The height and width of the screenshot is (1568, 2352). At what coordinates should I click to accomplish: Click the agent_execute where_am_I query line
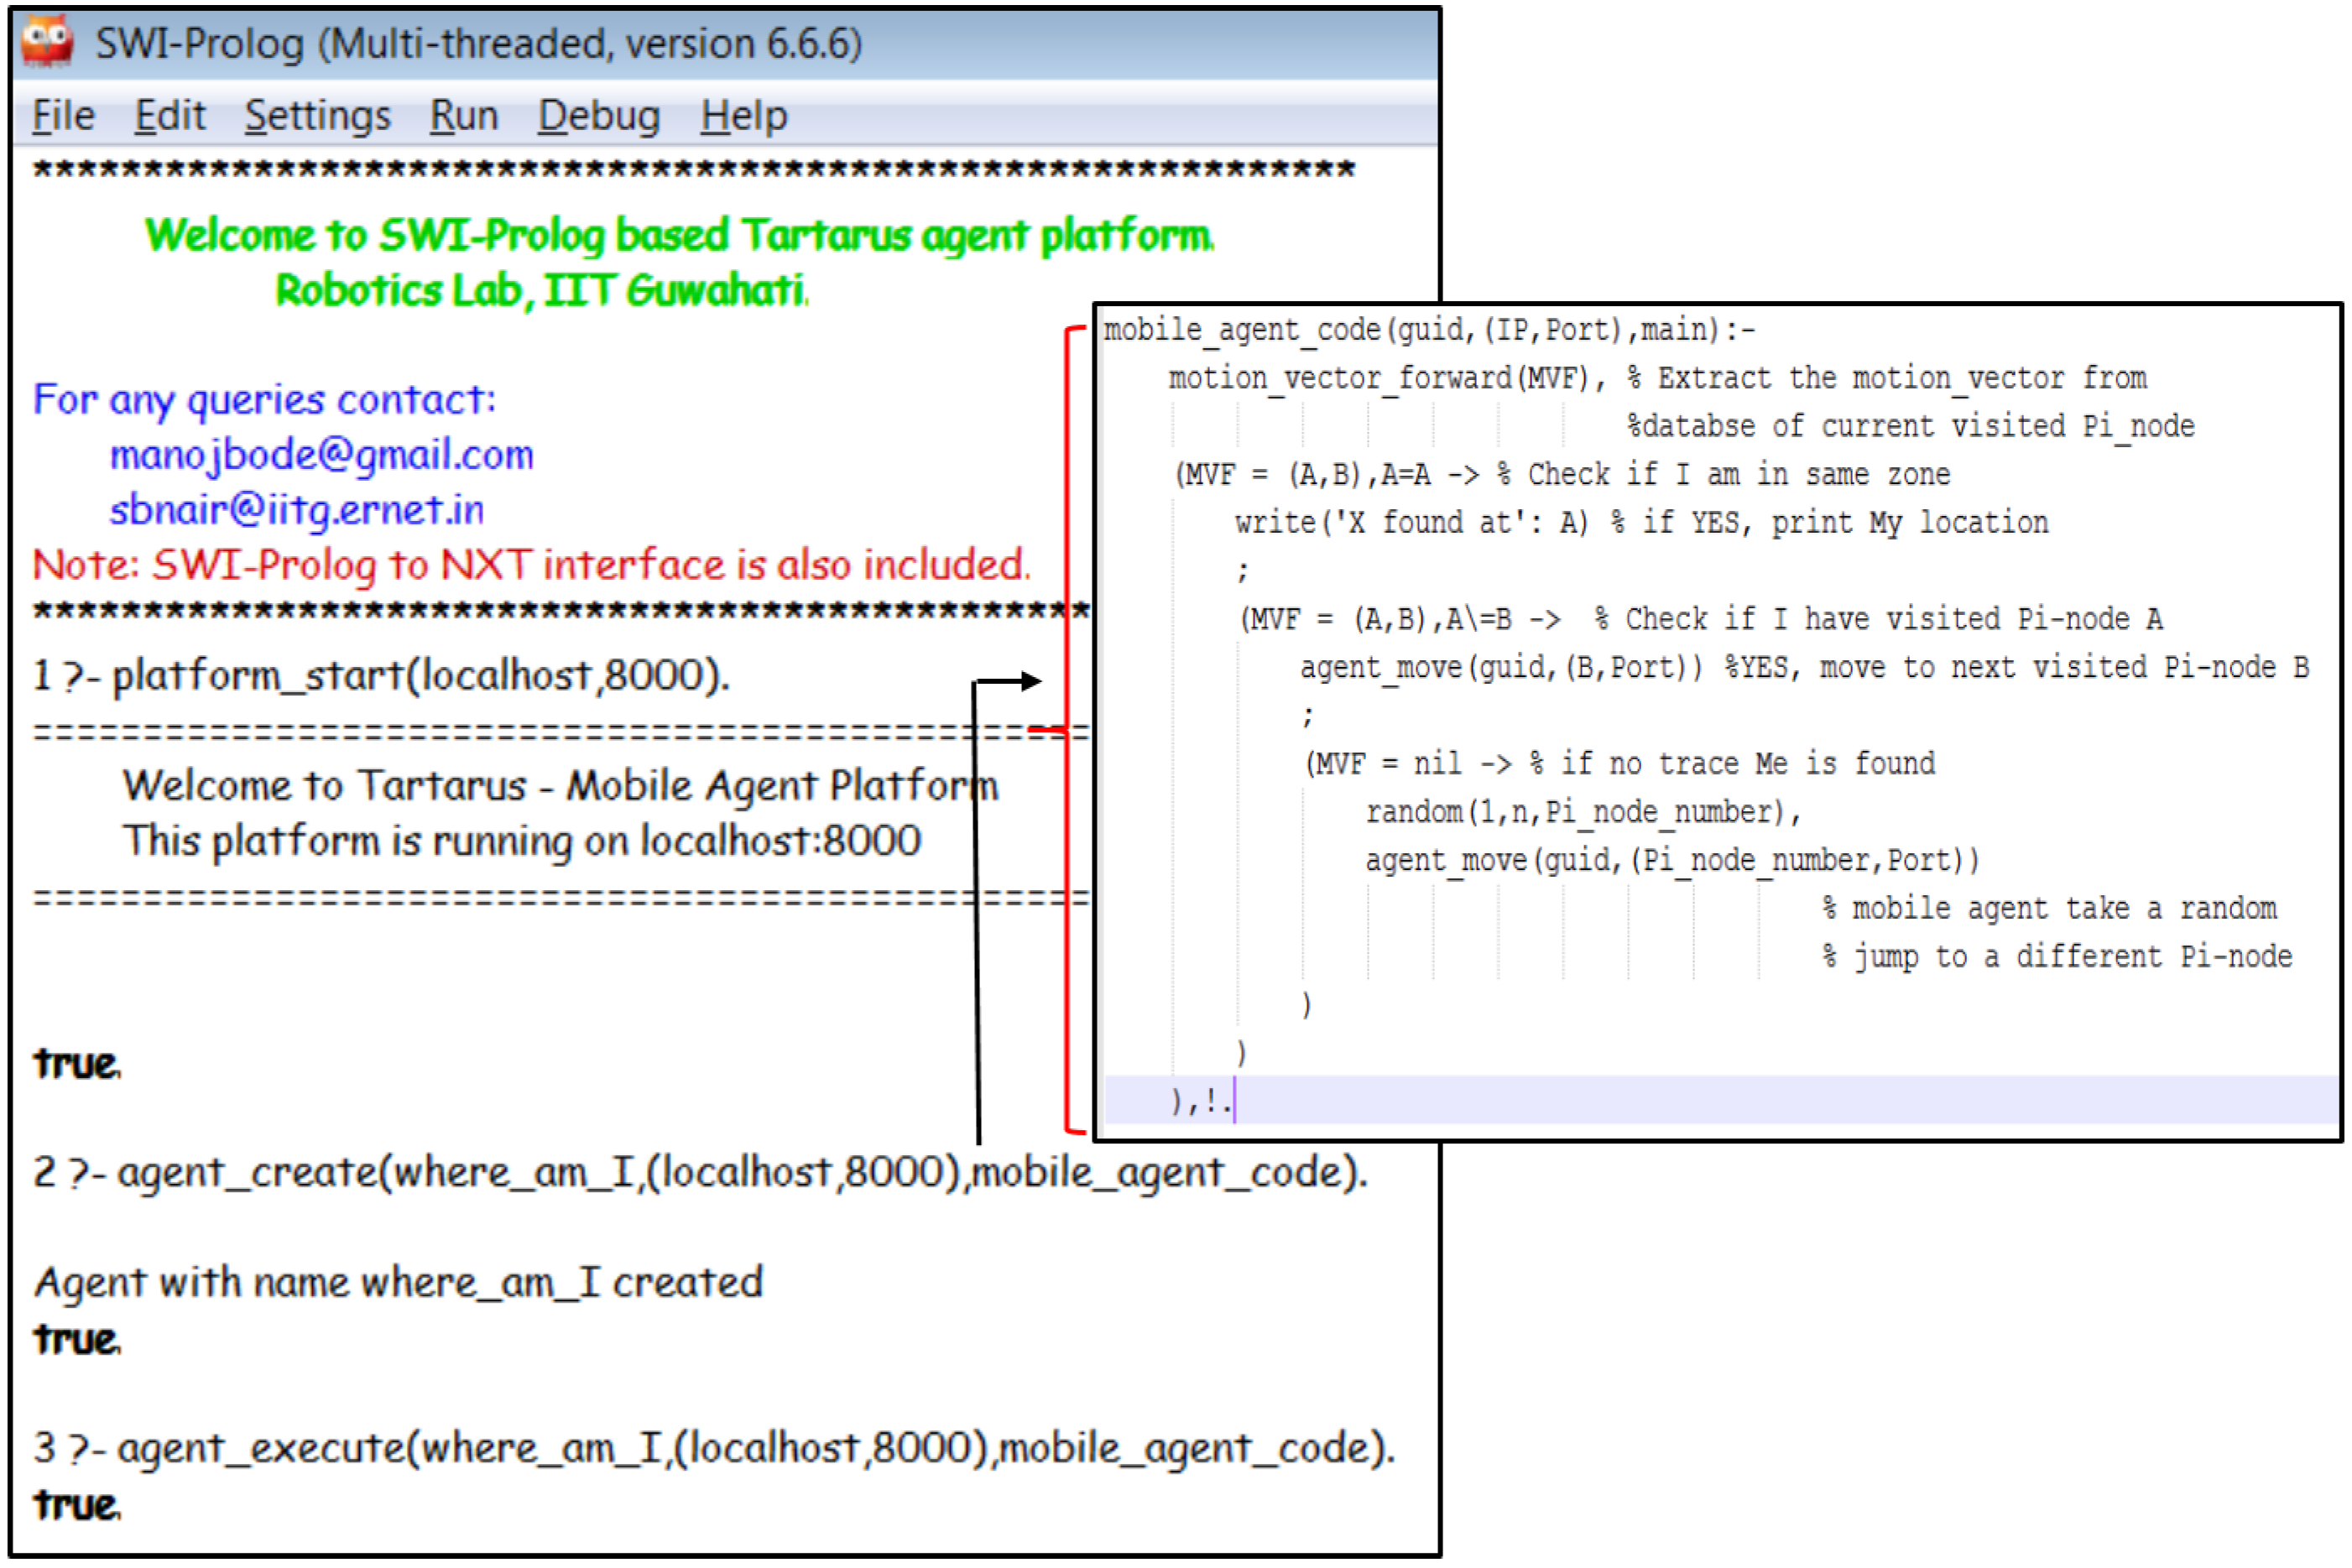tap(714, 1449)
